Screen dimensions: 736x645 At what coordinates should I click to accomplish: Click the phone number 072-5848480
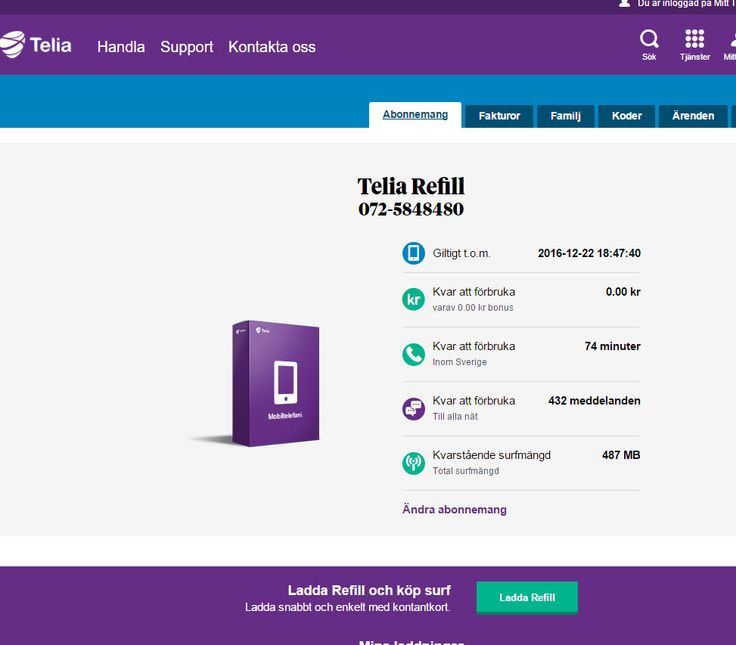click(411, 209)
